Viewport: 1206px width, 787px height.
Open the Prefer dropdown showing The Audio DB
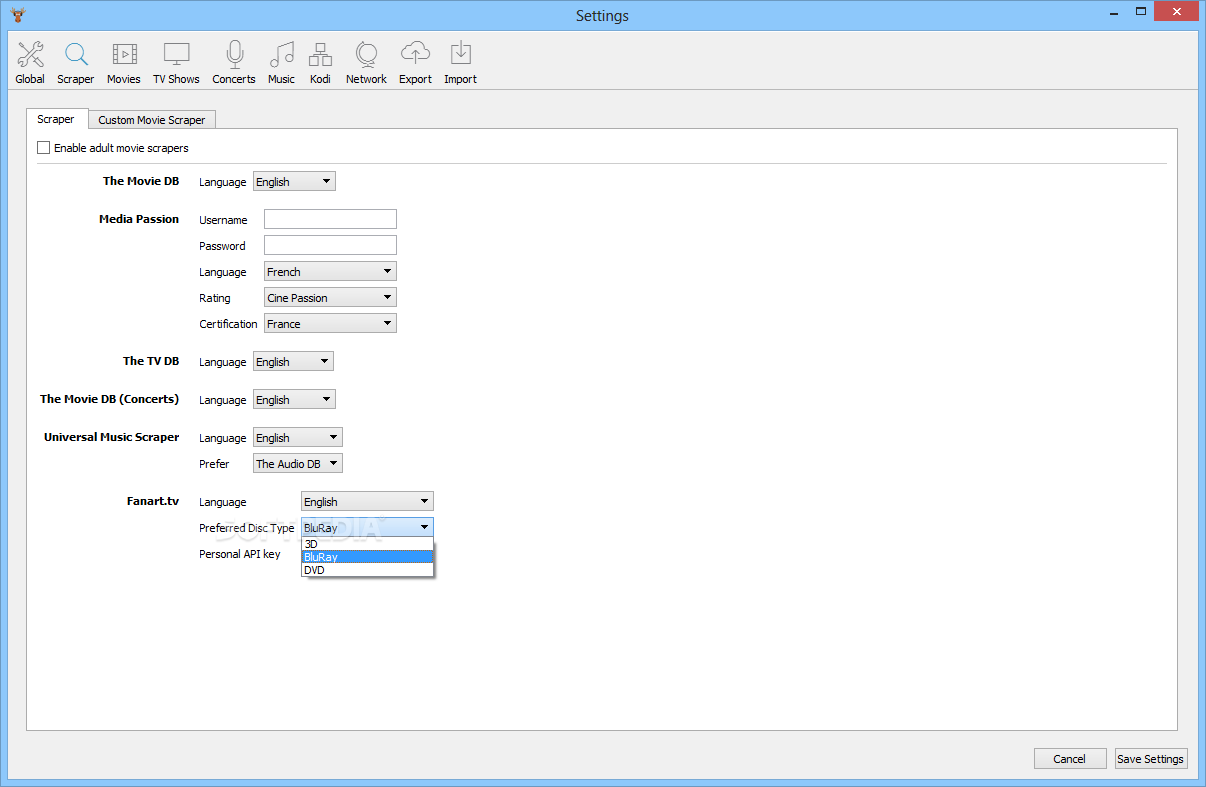pyautogui.click(x=298, y=464)
